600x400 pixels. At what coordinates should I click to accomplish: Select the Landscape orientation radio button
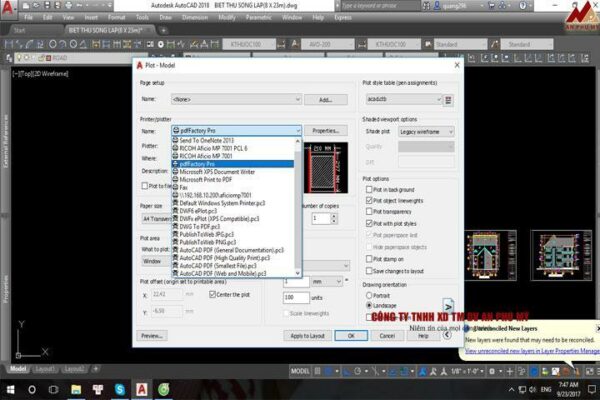click(x=369, y=305)
